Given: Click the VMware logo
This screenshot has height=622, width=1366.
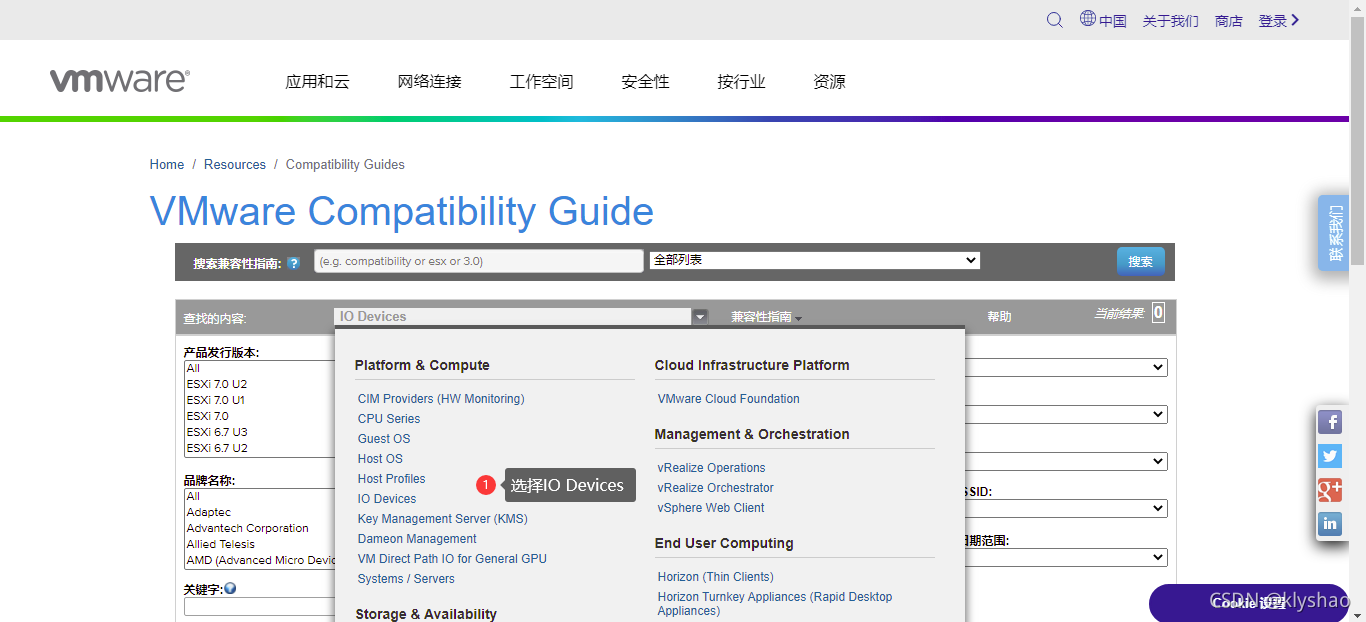Looking at the screenshot, I should (119, 79).
